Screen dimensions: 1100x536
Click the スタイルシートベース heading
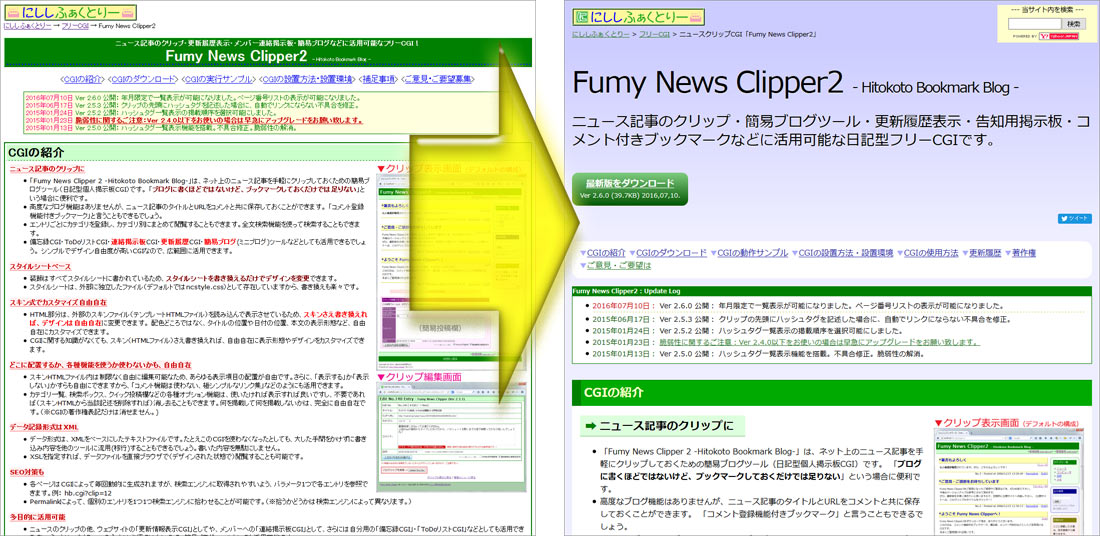40,267
